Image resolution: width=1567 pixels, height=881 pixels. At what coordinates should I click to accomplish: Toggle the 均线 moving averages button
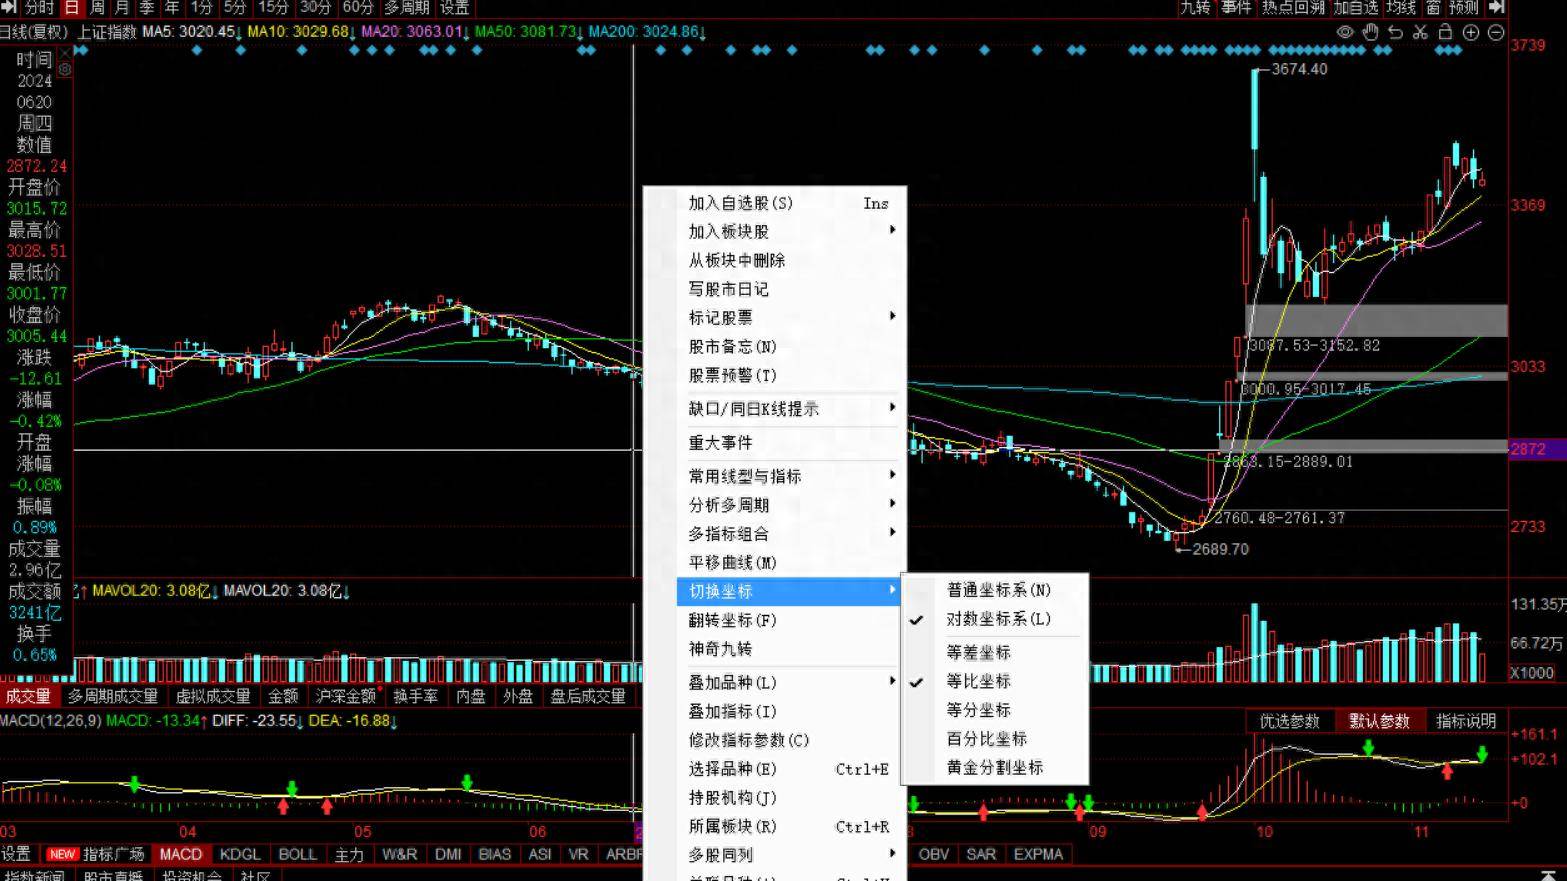1401,7
